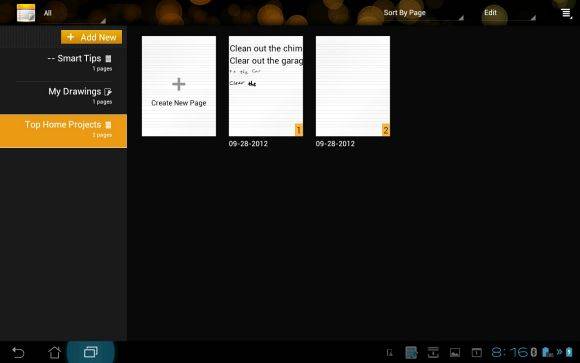Select the Top Home Projects notebook

point(63,131)
